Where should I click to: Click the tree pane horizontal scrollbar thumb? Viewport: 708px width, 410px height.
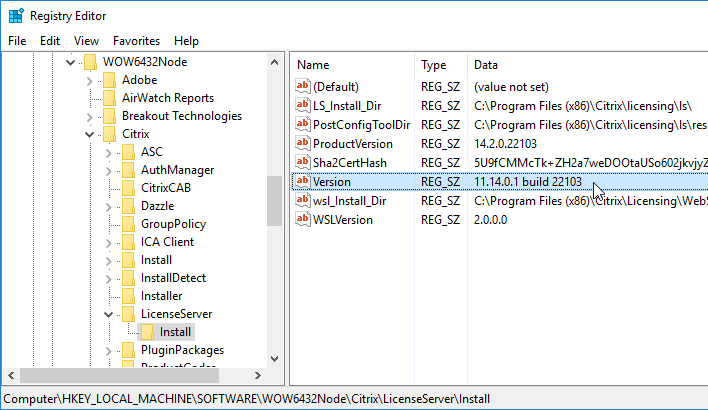click(x=120, y=375)
